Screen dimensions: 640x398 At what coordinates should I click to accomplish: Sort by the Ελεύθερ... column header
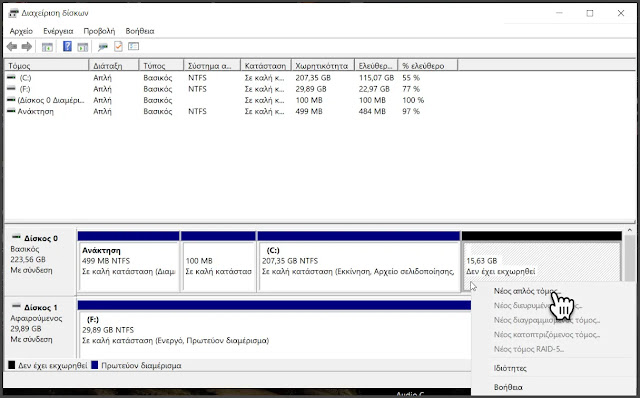tap(376, 65)
